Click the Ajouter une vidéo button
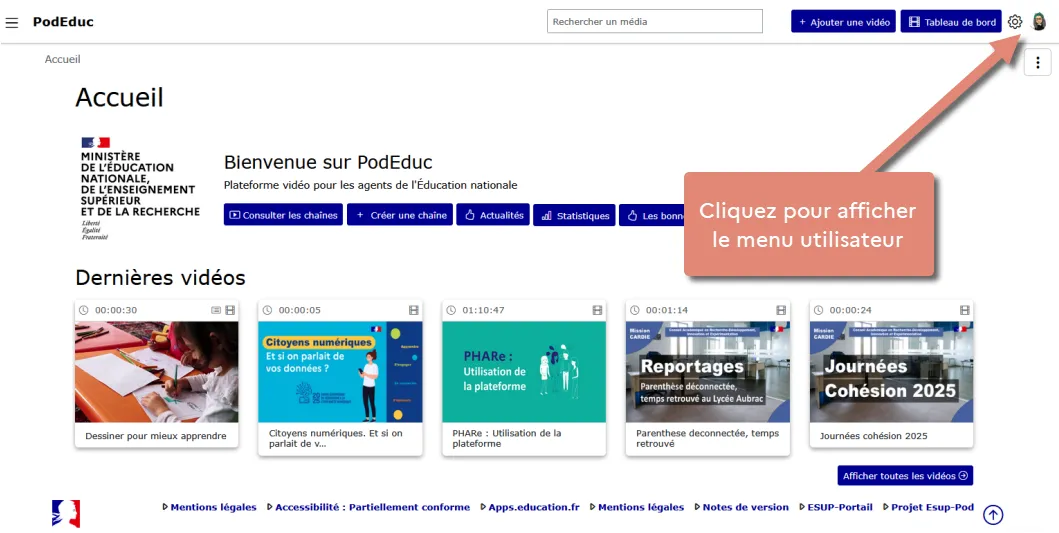The height and width of the screenshot is (533, 1059). point(844,22)
